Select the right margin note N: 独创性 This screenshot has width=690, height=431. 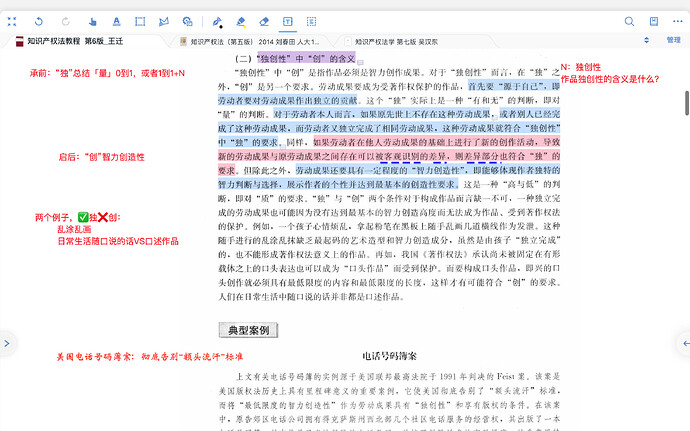(580, 67)
